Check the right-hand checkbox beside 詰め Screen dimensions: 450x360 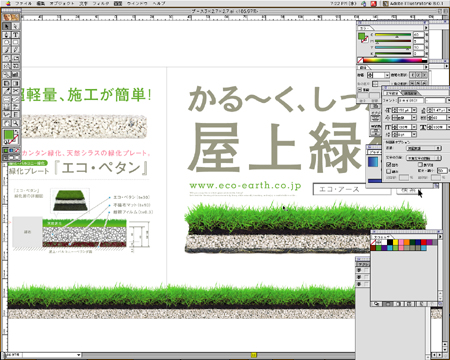[x=420, y=164]
